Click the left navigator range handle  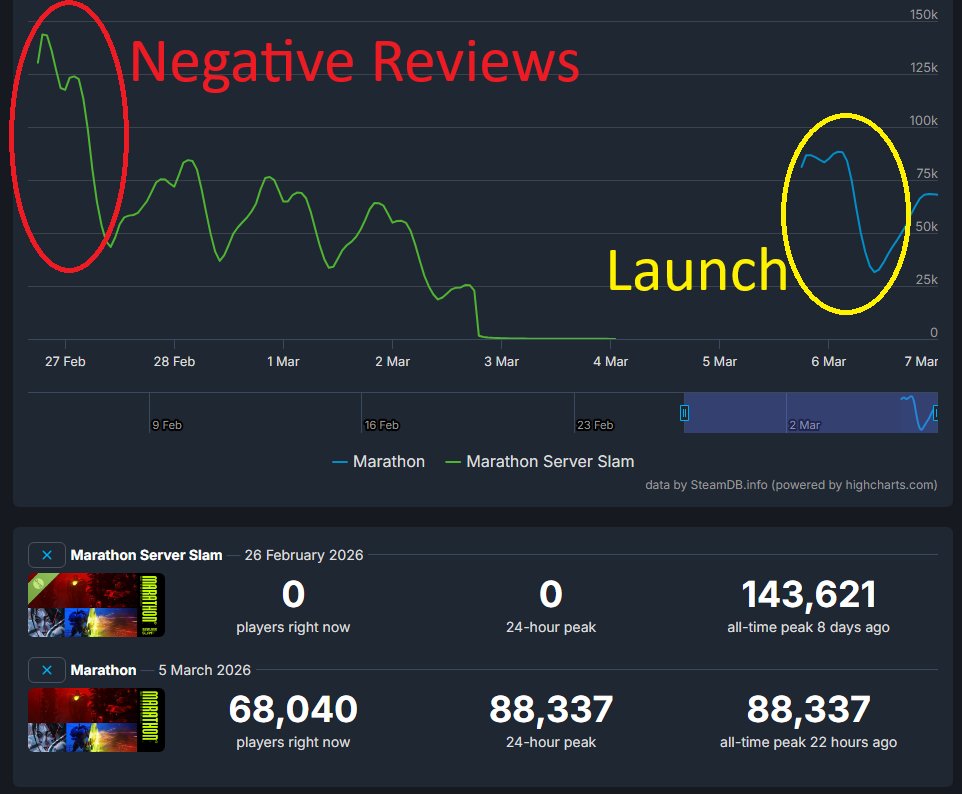(x=684, y=413)
